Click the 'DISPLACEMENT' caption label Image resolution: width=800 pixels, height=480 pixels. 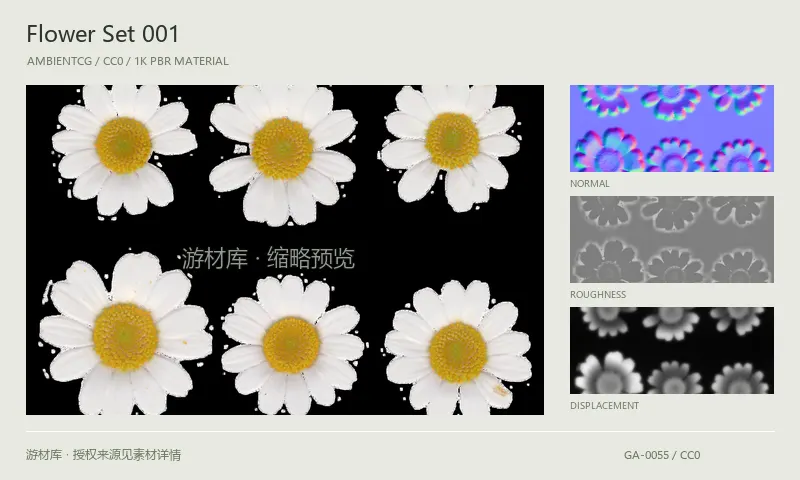click(x=605, y=406)
